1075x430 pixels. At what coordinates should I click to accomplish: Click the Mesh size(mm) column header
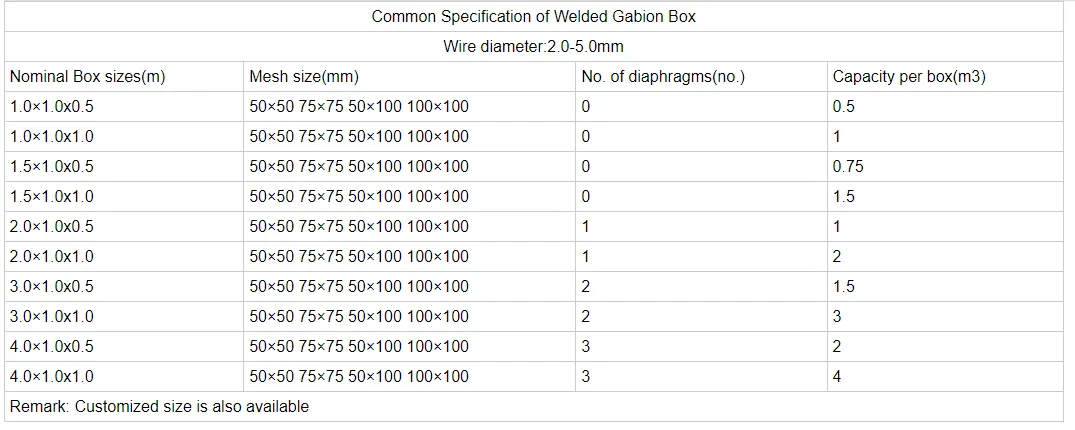click(x=304, y=77)
